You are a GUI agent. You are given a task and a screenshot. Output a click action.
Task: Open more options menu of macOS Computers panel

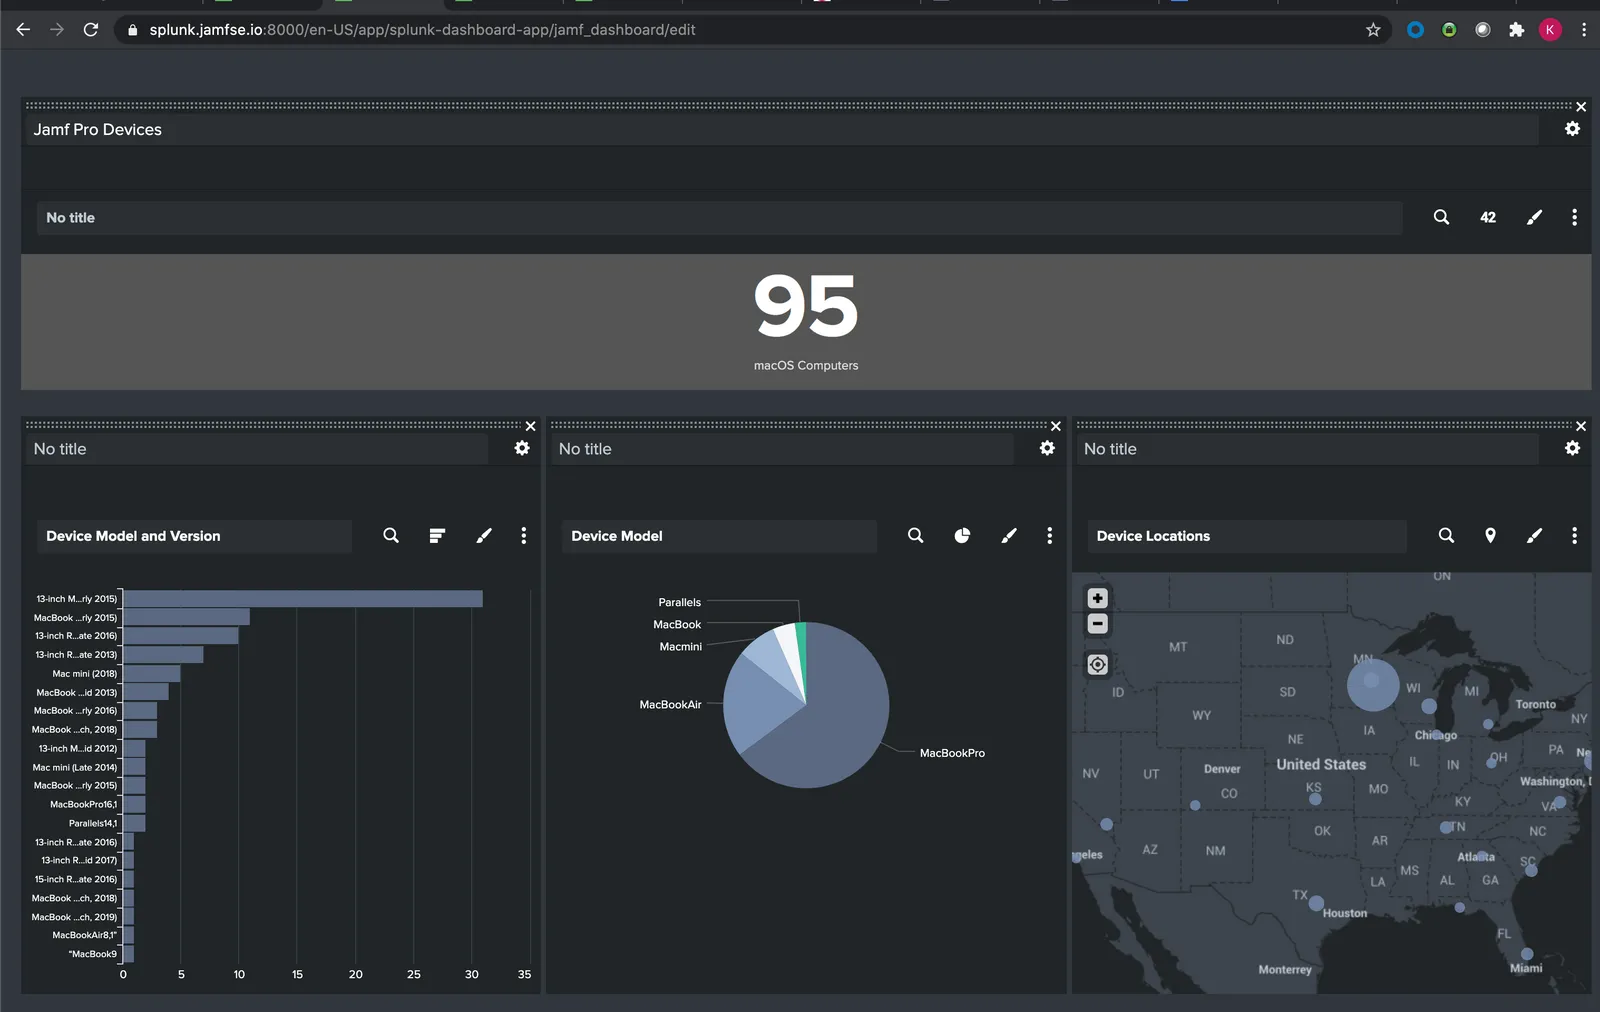[x=1574, y=217]
